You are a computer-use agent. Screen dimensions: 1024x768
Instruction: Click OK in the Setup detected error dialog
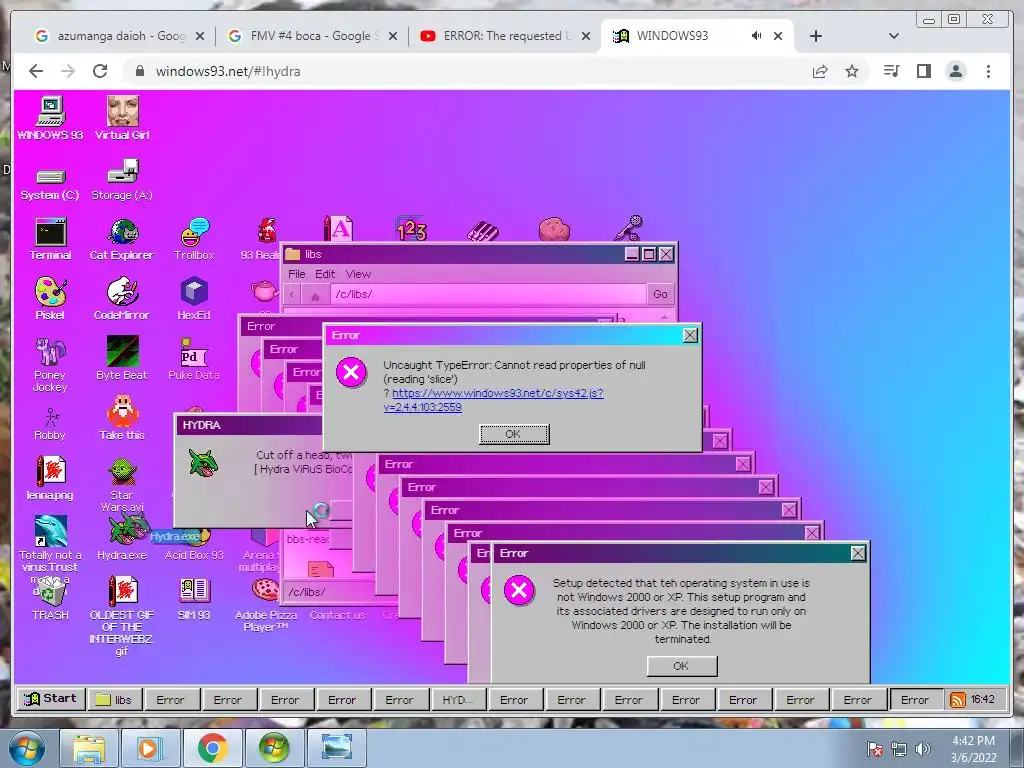pos(682,665)
